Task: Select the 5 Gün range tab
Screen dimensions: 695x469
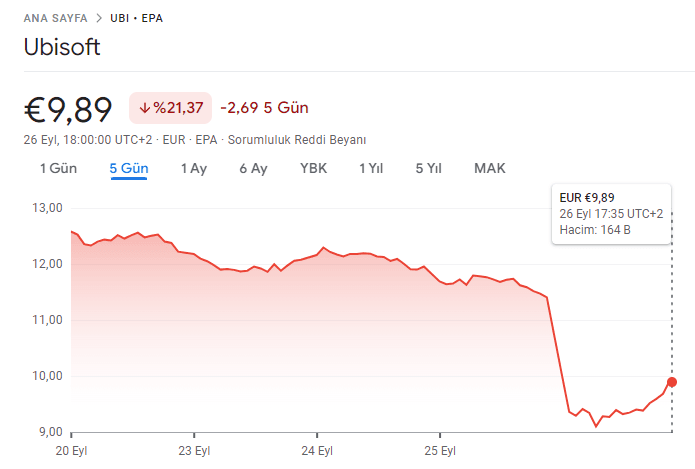Action: (129, 168)
